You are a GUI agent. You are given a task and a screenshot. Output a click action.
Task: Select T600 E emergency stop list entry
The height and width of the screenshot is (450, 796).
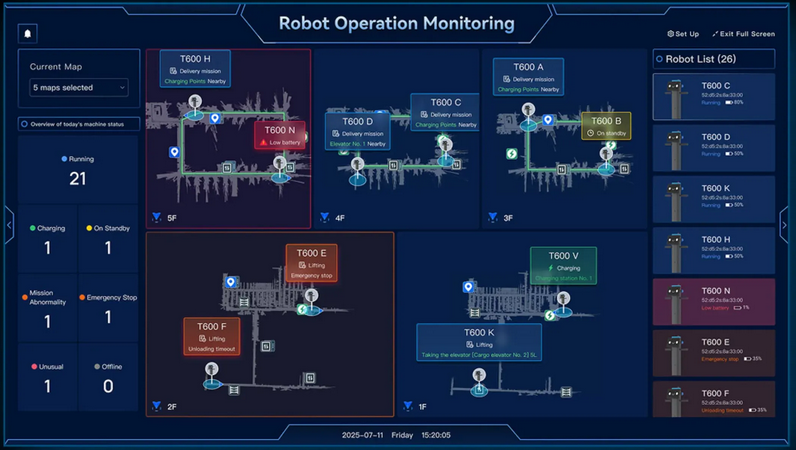[x=713, y=354]
